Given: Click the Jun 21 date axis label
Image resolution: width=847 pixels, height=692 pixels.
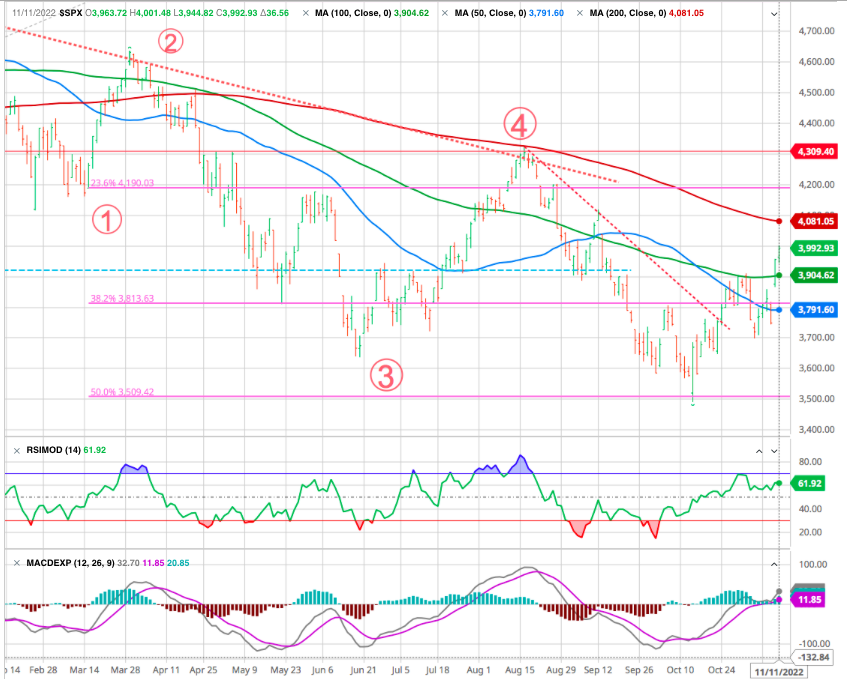Looking at the screenshot, I should click(x=363, y=670).
